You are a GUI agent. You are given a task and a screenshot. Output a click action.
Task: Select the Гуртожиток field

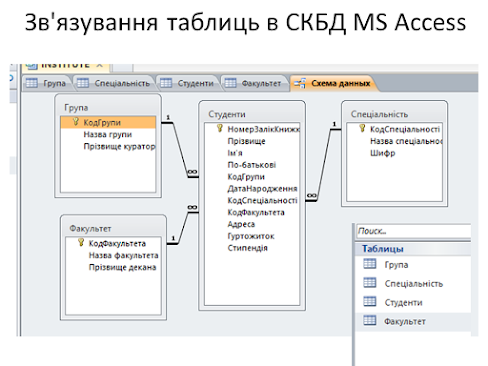(x=252, y=236)
